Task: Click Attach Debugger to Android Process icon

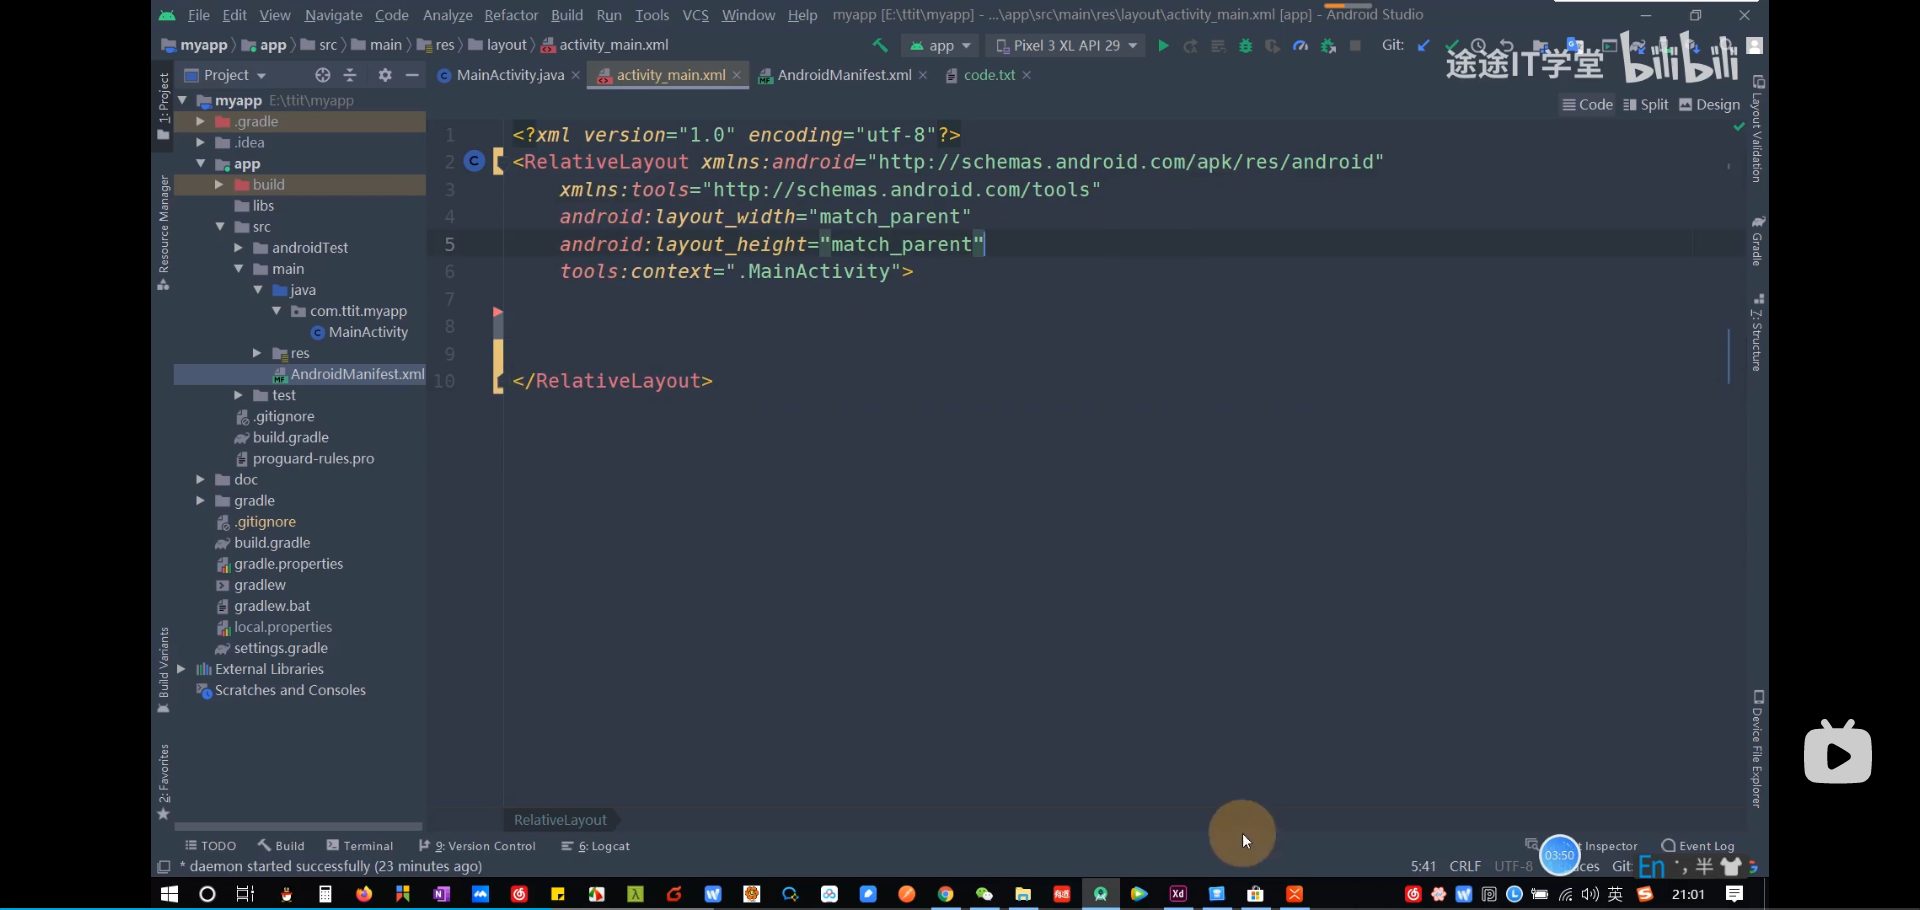Action: click(1328, 46)
